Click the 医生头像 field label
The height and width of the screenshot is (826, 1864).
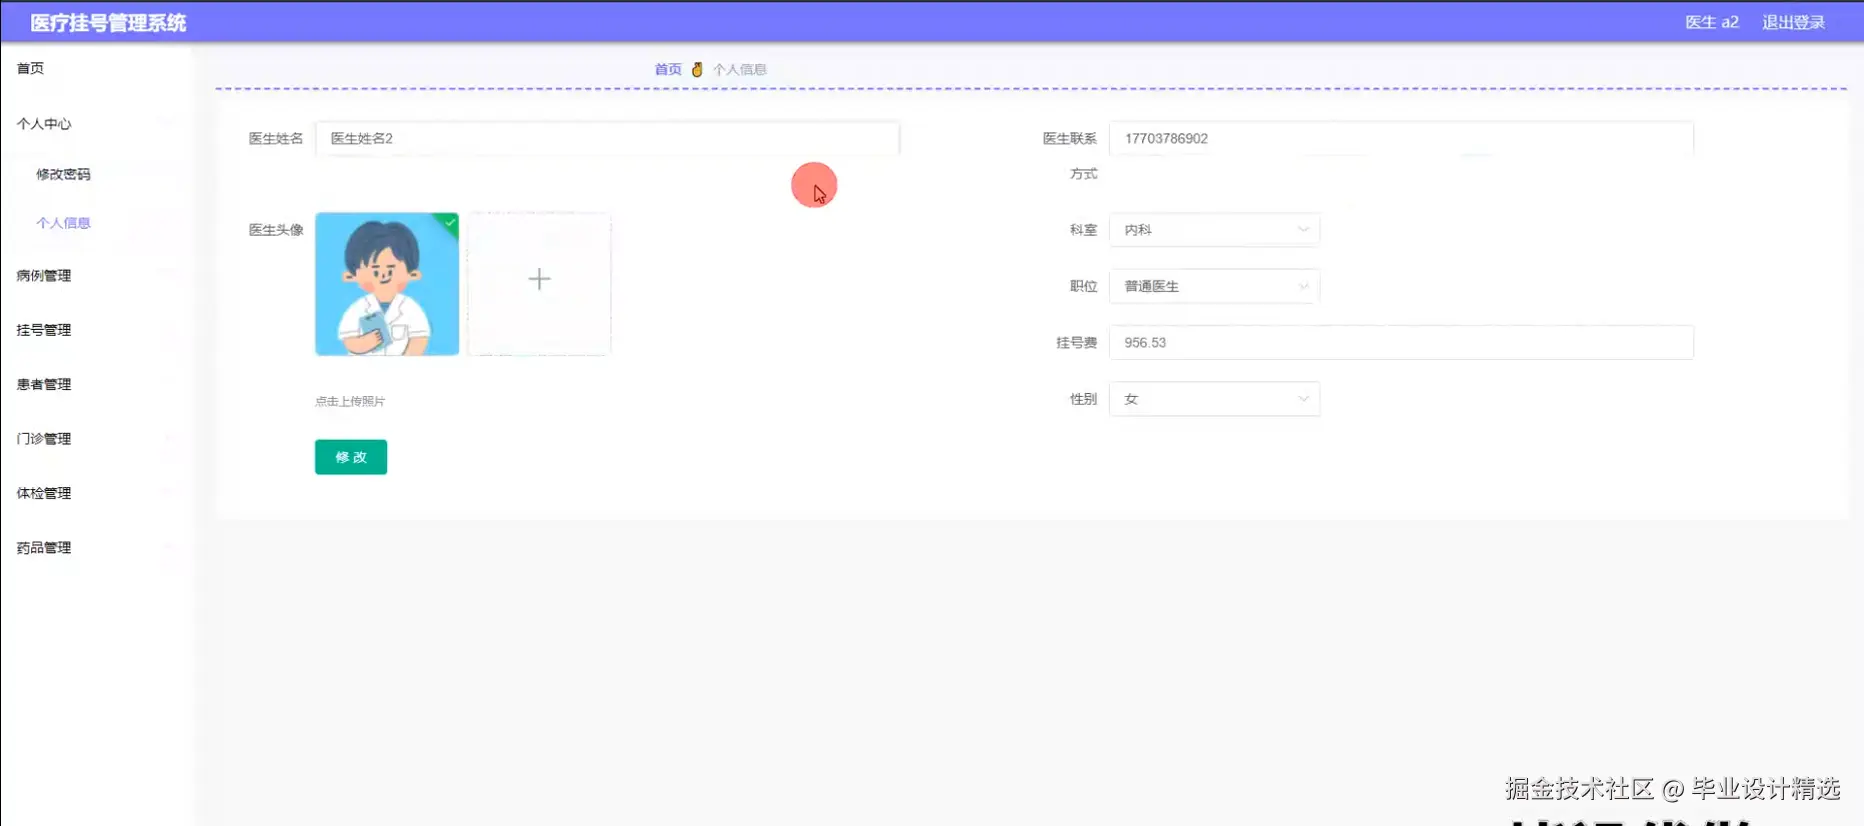pos(276,230)
